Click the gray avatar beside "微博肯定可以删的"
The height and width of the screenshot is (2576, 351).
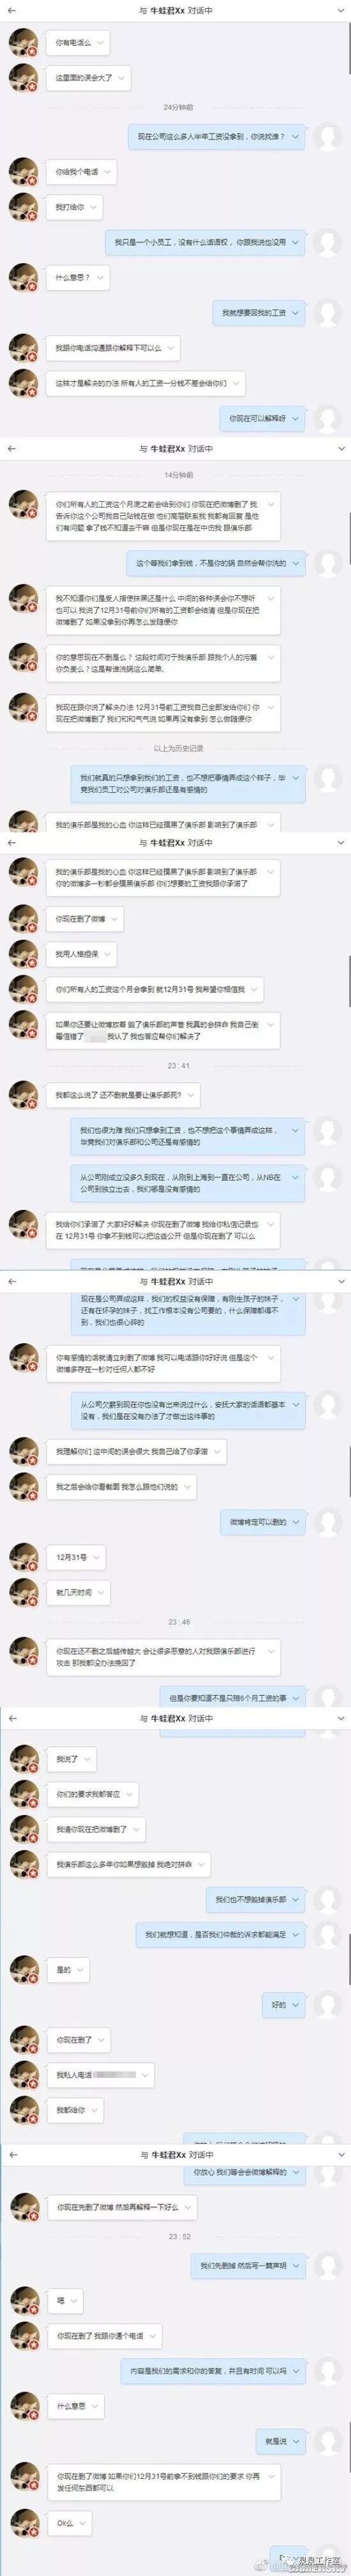pyautogui.click(x=326, y=1522)
